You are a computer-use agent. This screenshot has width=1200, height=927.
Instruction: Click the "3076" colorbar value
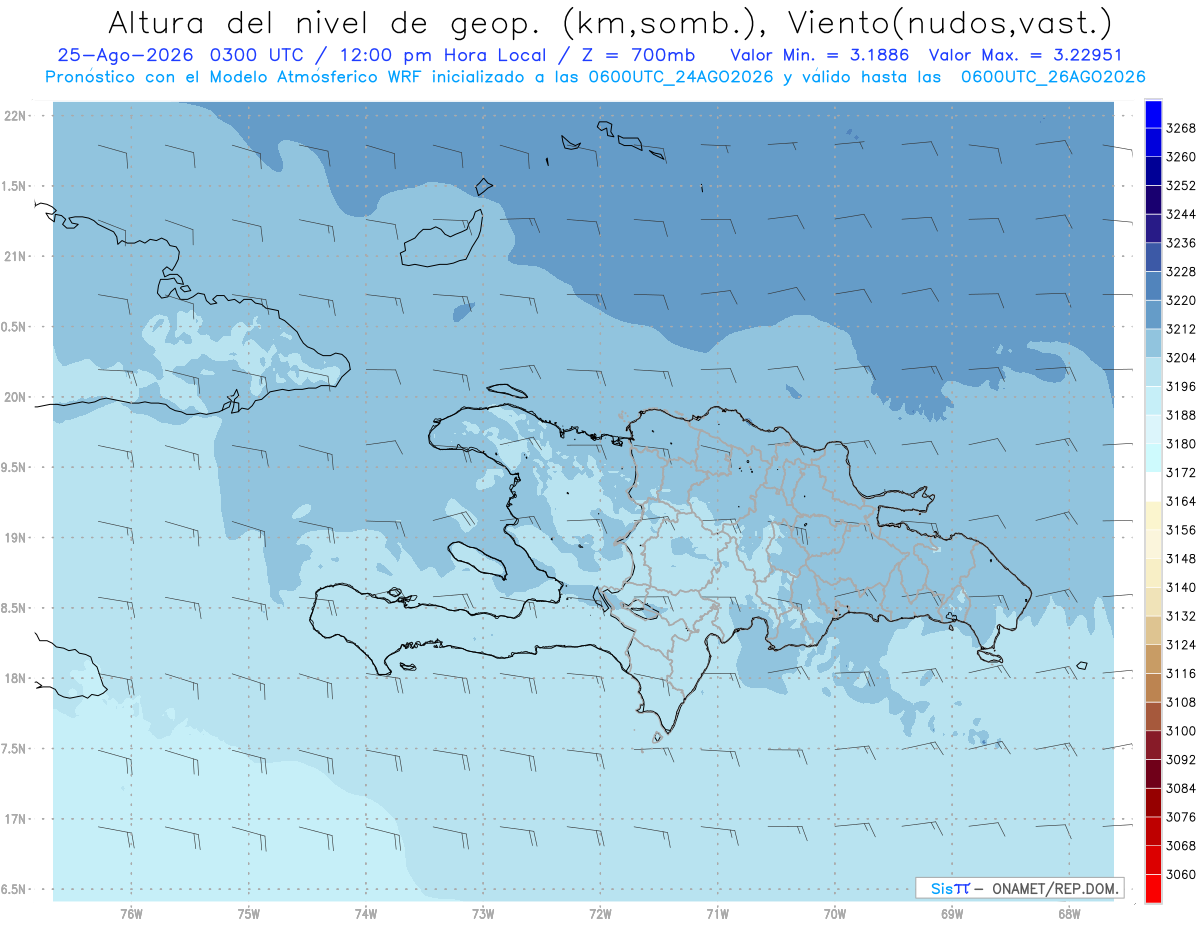[x=1181, y=817]
